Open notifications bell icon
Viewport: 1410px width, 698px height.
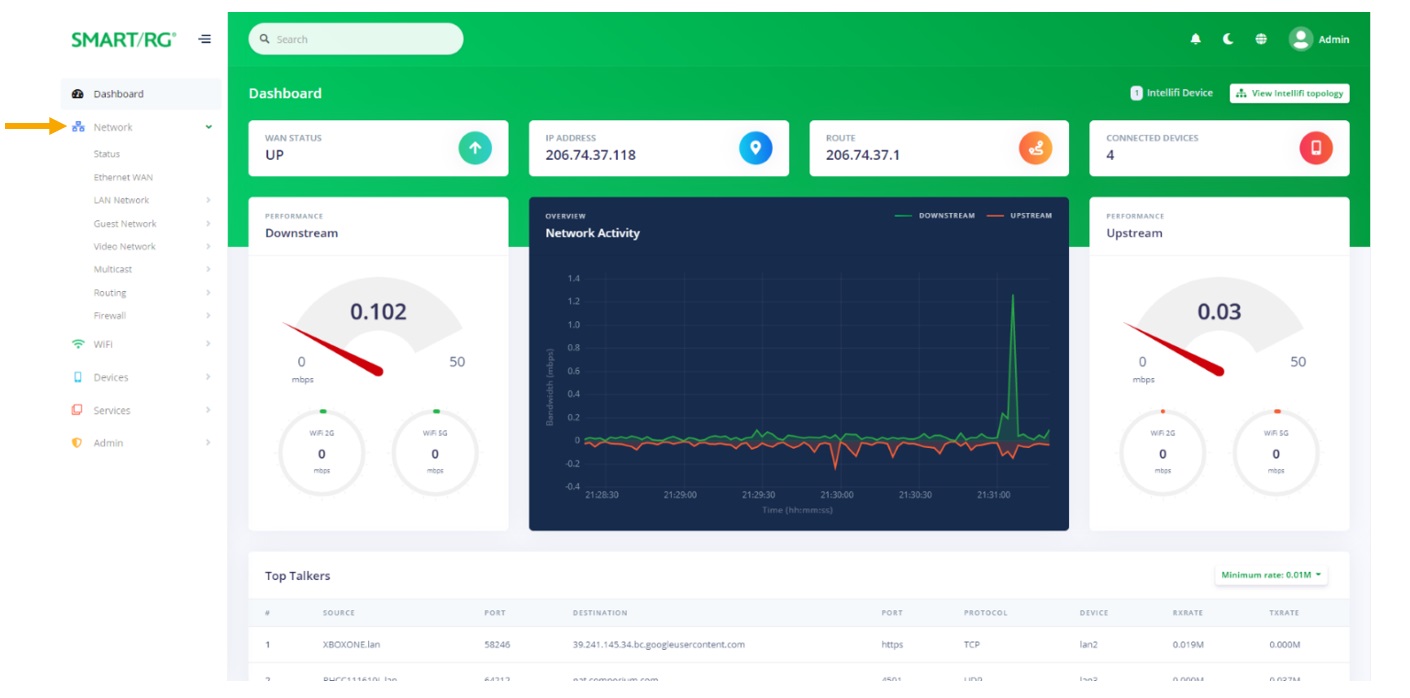pos(1195,40)
